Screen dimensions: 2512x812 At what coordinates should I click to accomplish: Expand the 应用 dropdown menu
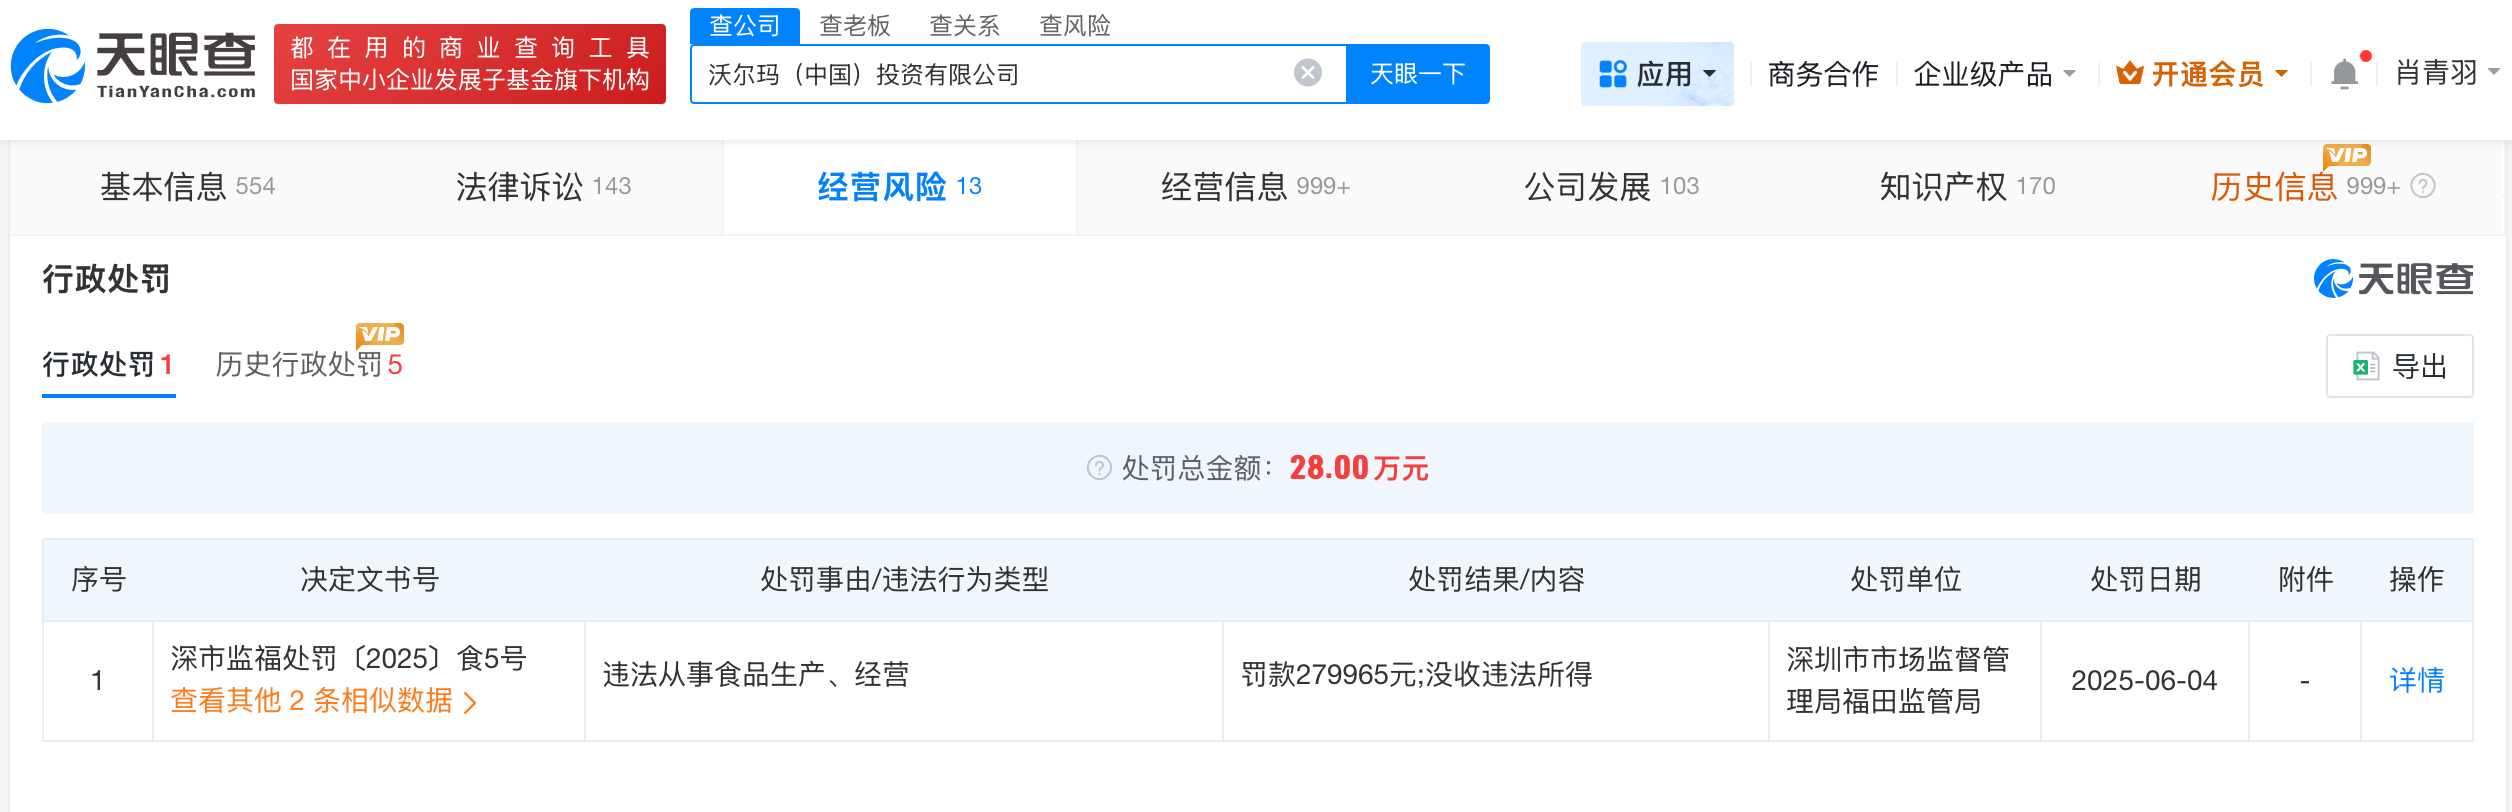(1709, 74)
